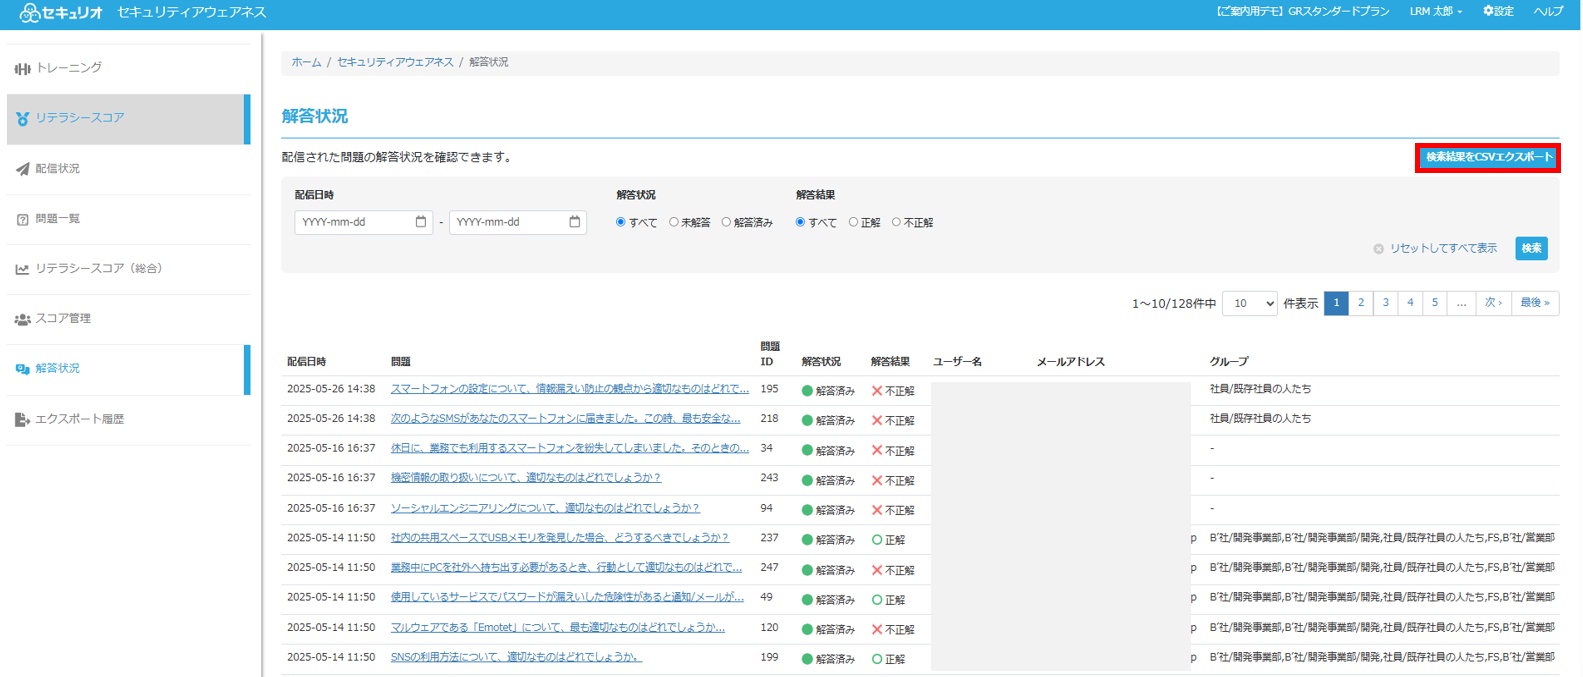
Task: Select 不正解 radio under 解答結果
Action: tap(896, 222)
